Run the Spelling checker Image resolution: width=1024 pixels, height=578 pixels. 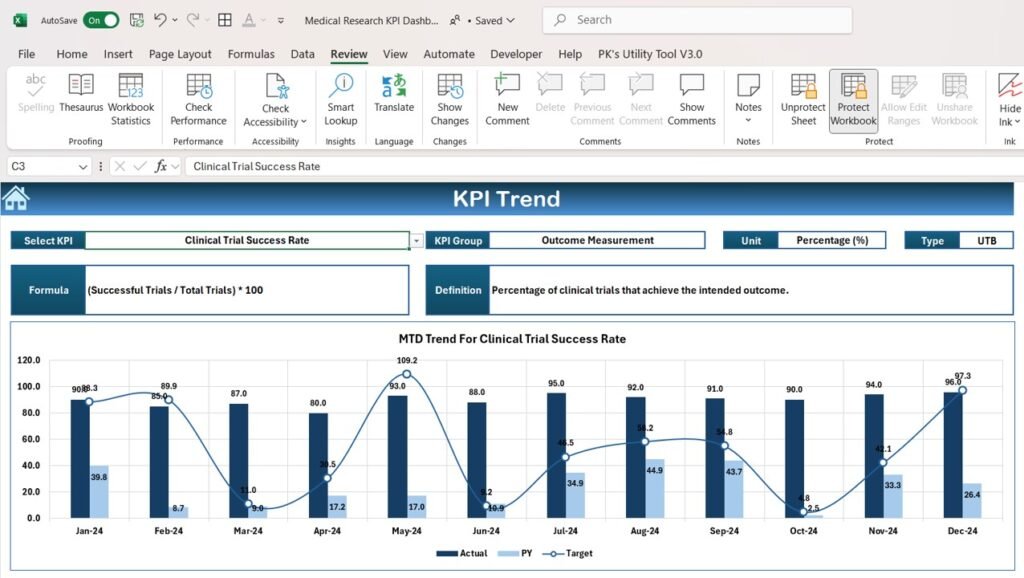35,97
